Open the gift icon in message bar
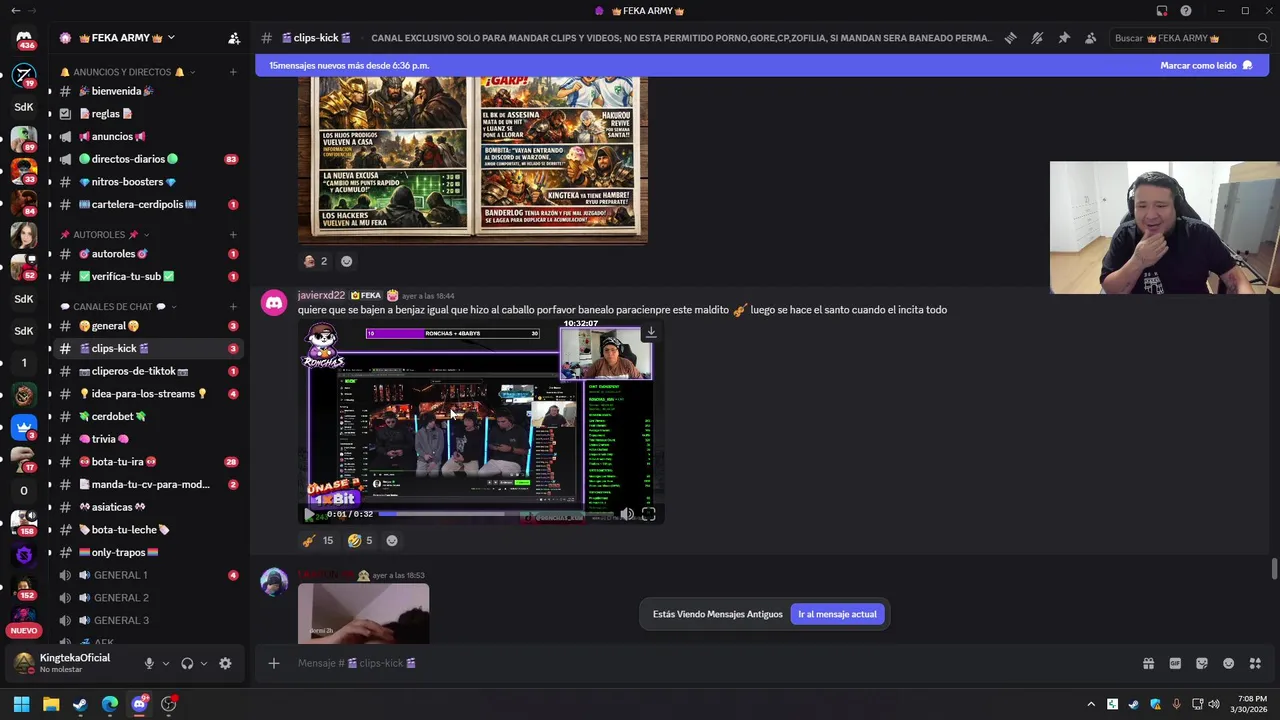Image resolution: width=1280 pixels, height=720 pixels. pyautogui.click(x=1148, y=663)
